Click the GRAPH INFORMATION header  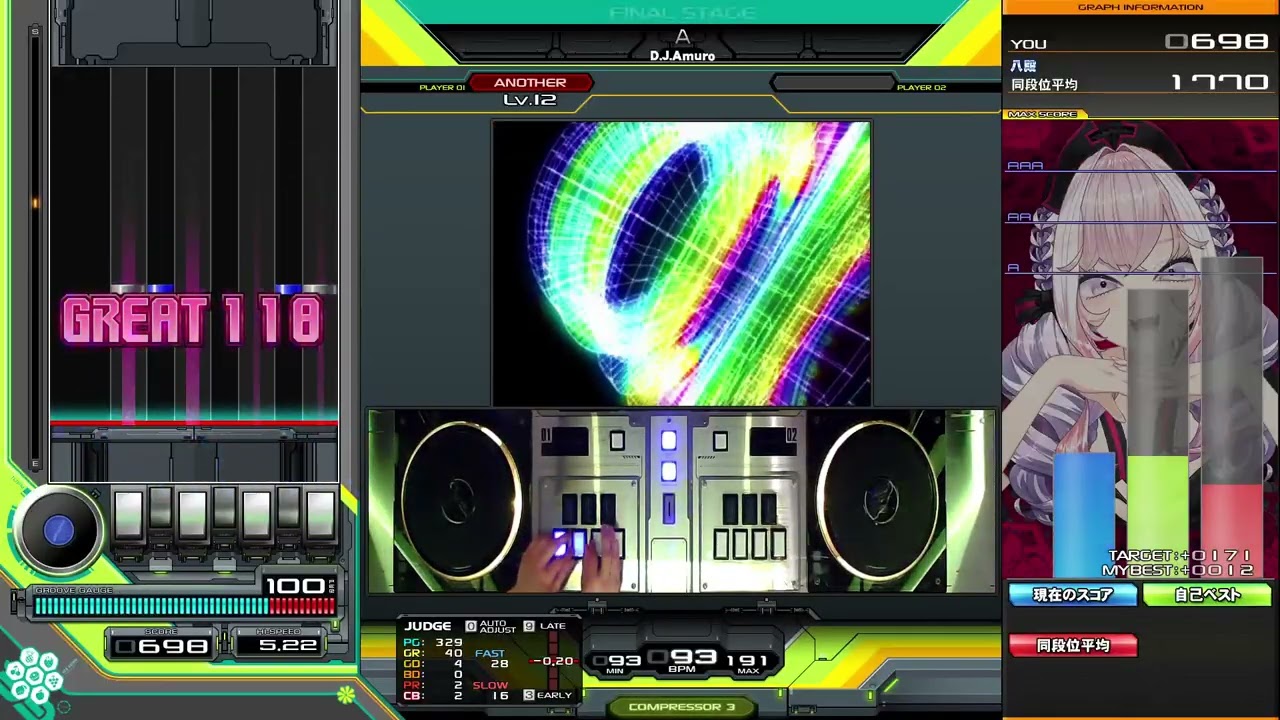tap(1140, 7)
